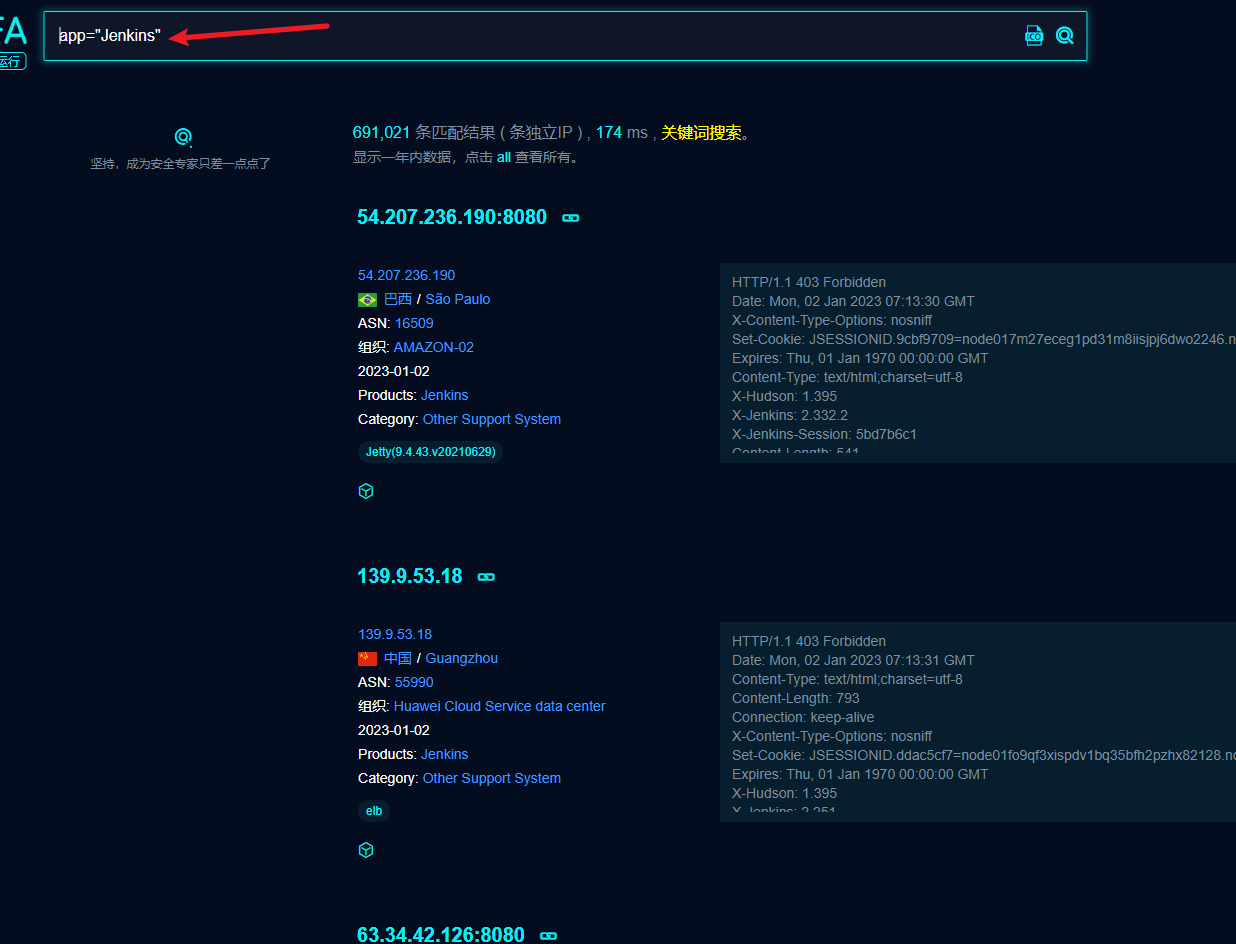Click ASN 16509 link
The width and height of the screenshot is (1236, 944).
coord(414,323)
